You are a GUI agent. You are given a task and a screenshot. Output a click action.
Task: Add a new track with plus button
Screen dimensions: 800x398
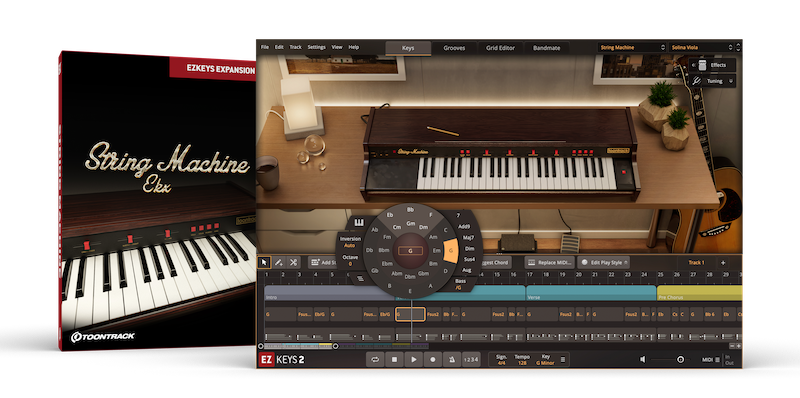(x=723, y=263)
